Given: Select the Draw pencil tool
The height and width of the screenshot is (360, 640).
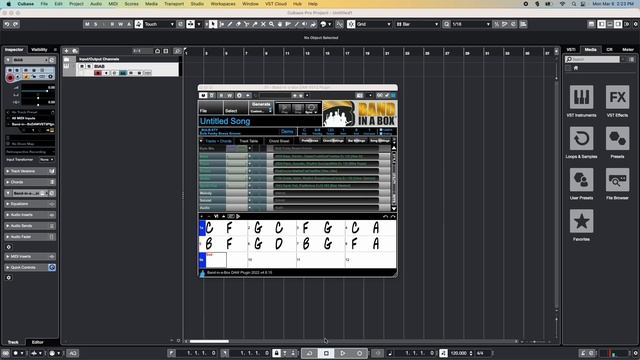Looking at the screenshot, I should (230, 24).
